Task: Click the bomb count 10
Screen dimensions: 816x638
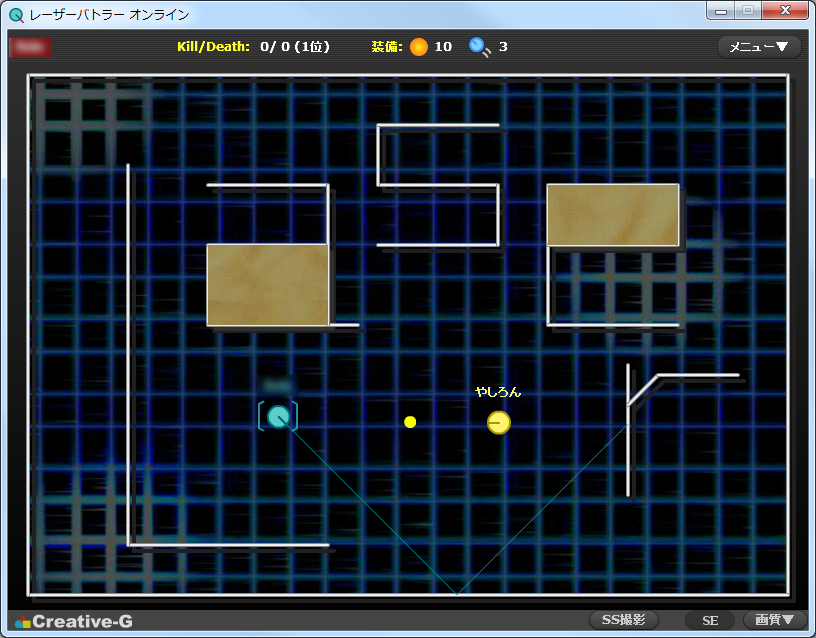Action: pyautogui.click(x=443, y=47)
